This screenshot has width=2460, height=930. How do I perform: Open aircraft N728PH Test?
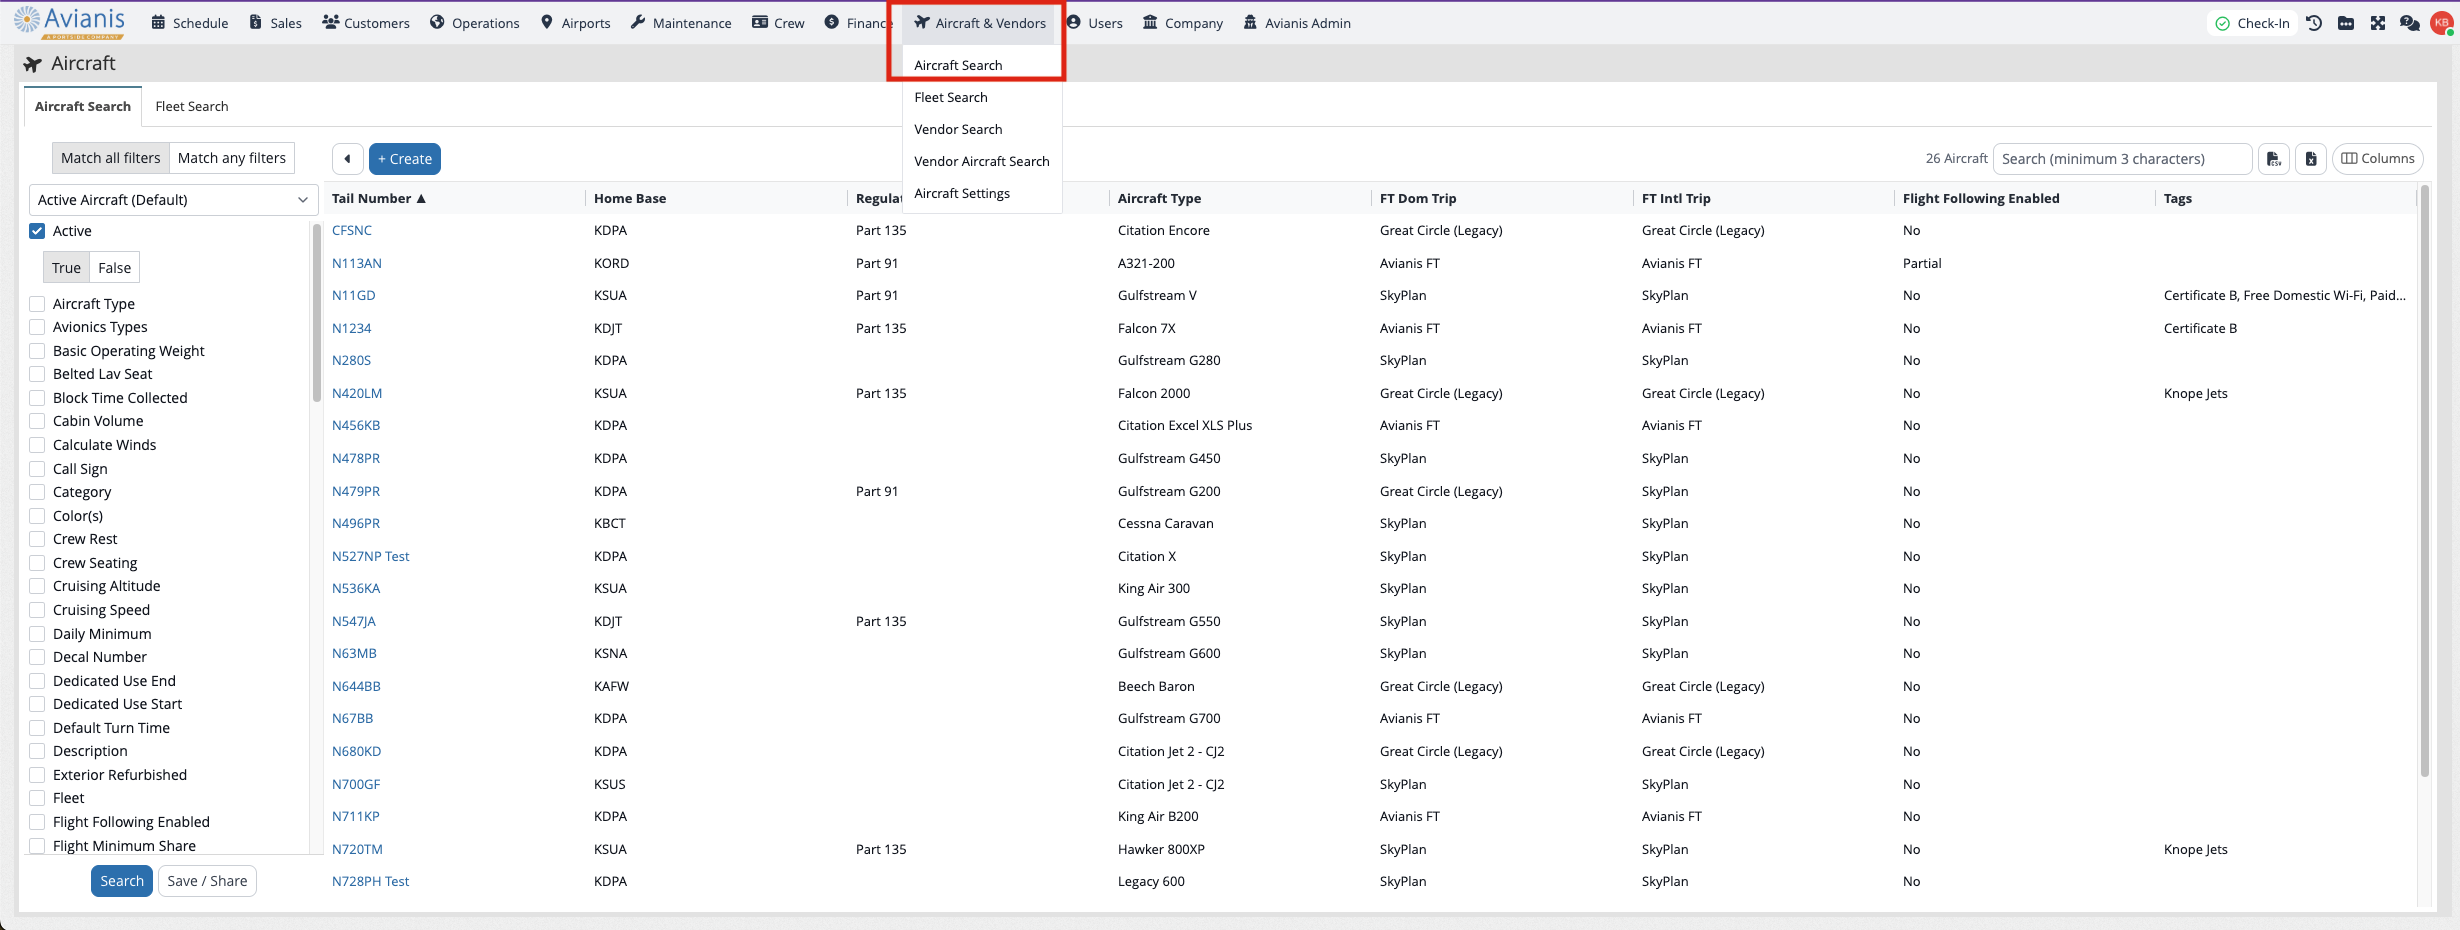[371, 881]
